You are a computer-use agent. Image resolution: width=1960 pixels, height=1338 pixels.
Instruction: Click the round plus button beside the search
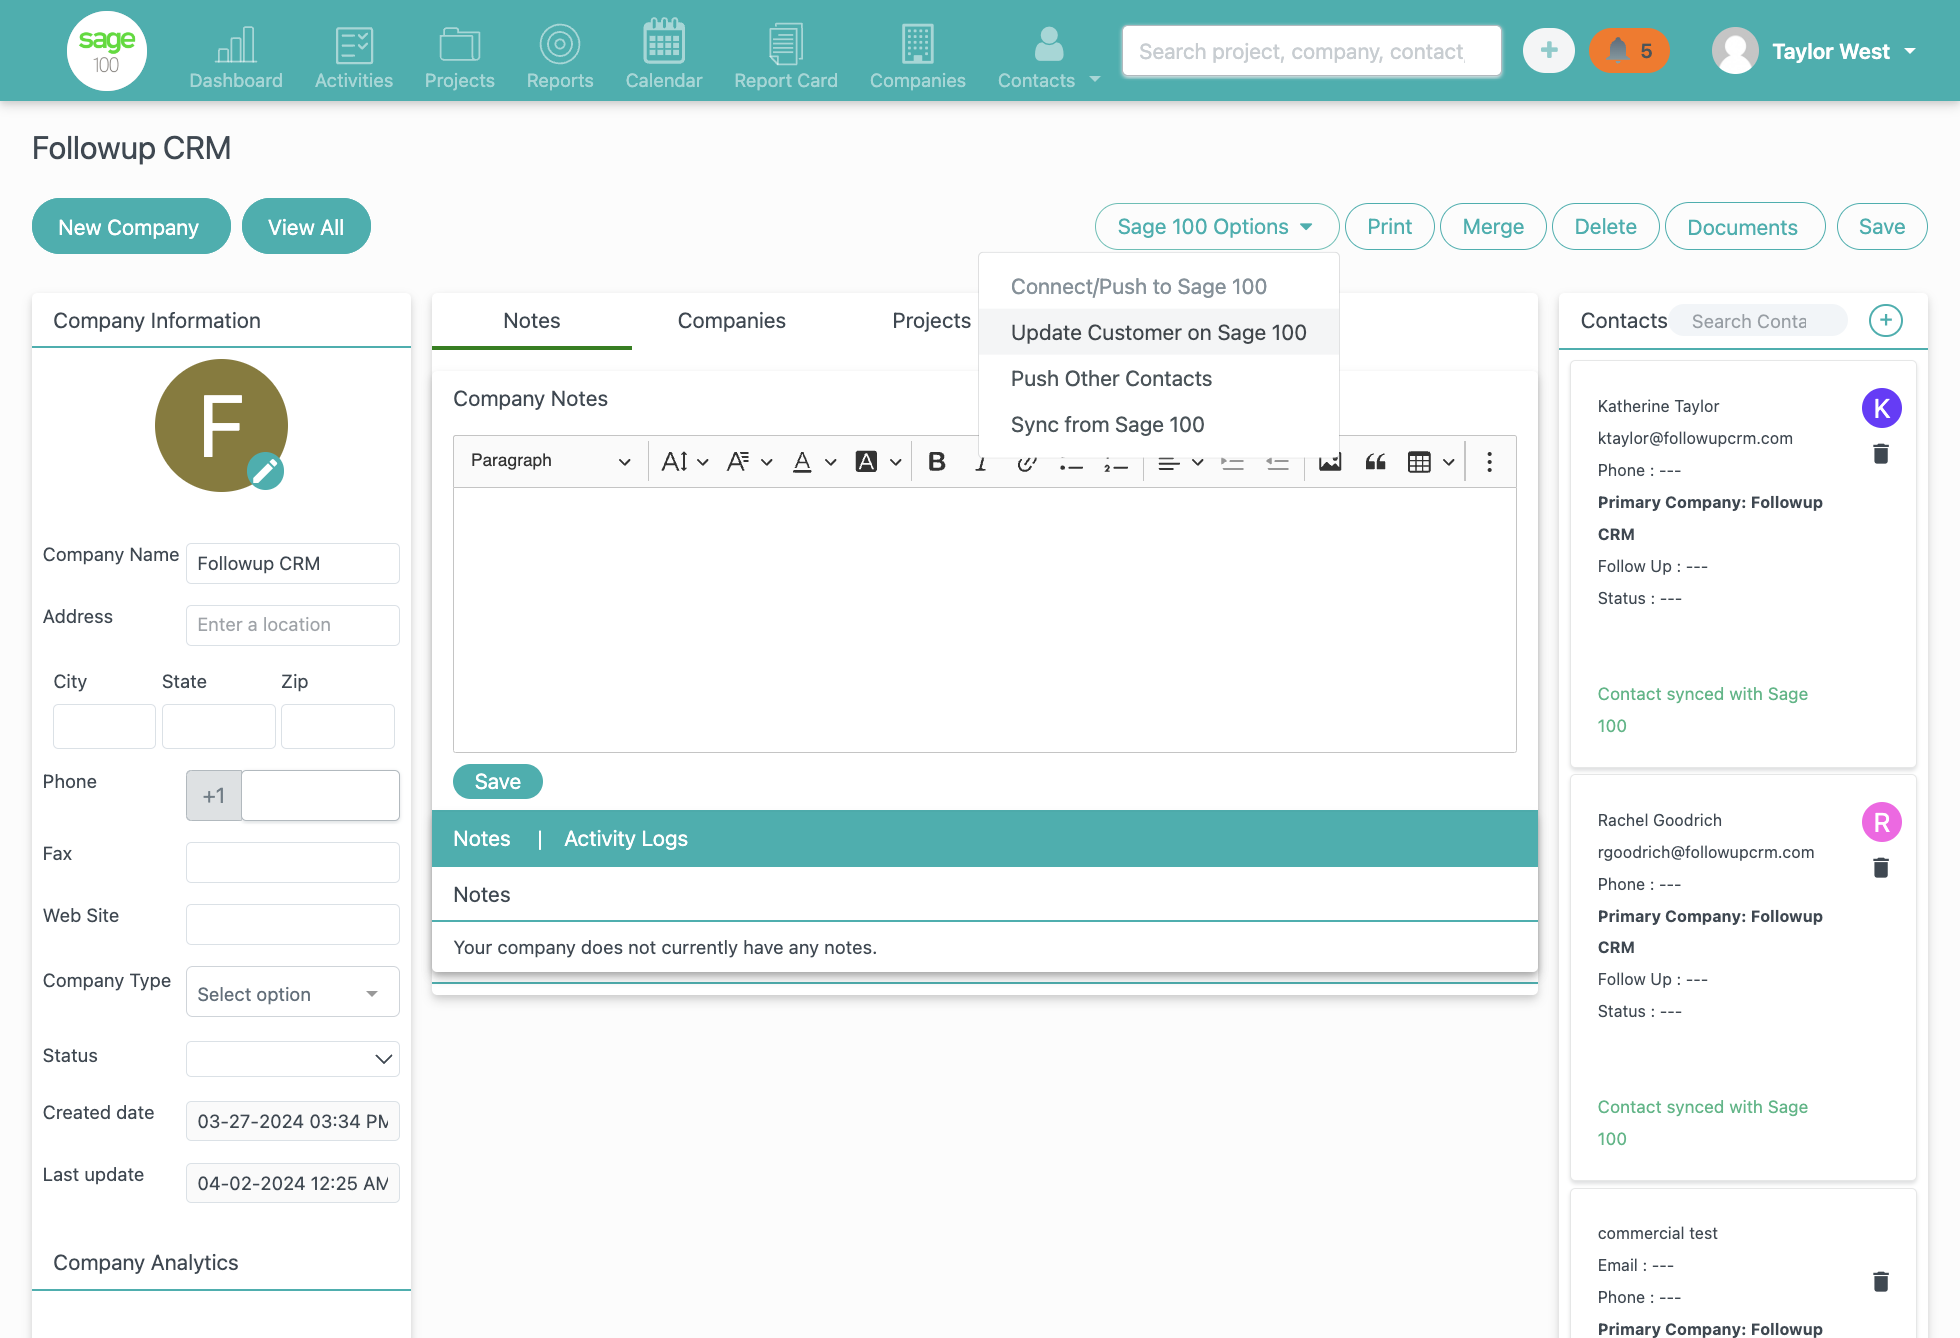[1549, 51]
